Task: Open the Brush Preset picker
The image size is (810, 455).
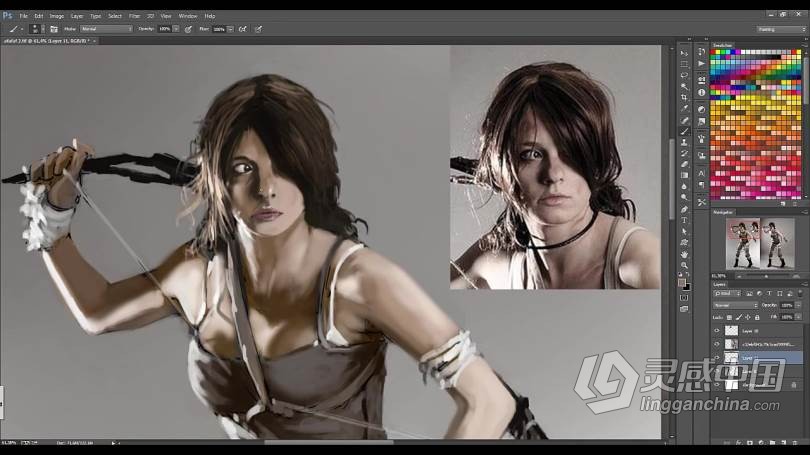Action: 36,29
